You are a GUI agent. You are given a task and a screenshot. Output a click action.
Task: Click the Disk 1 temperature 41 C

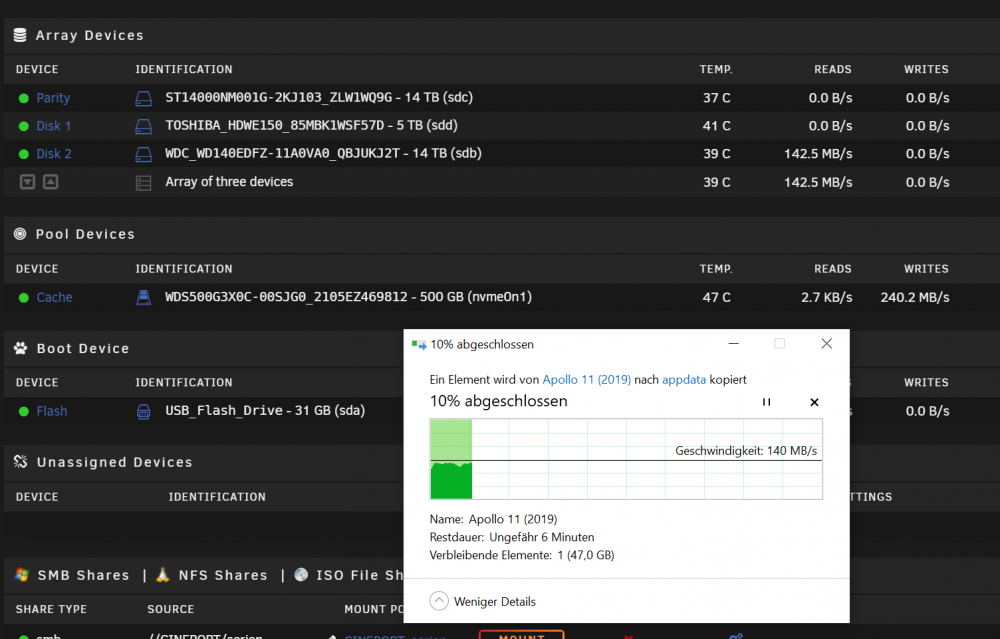716,126
